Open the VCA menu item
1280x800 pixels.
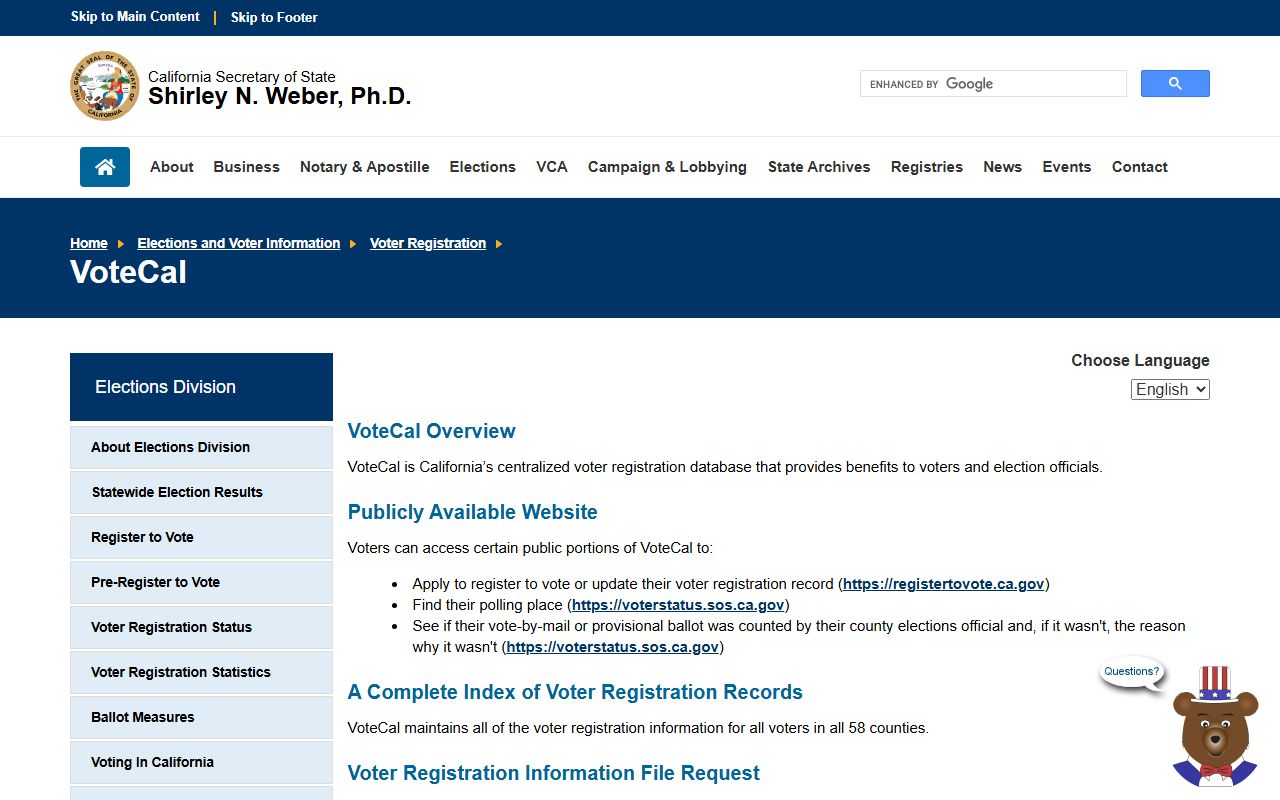[552, 167]
